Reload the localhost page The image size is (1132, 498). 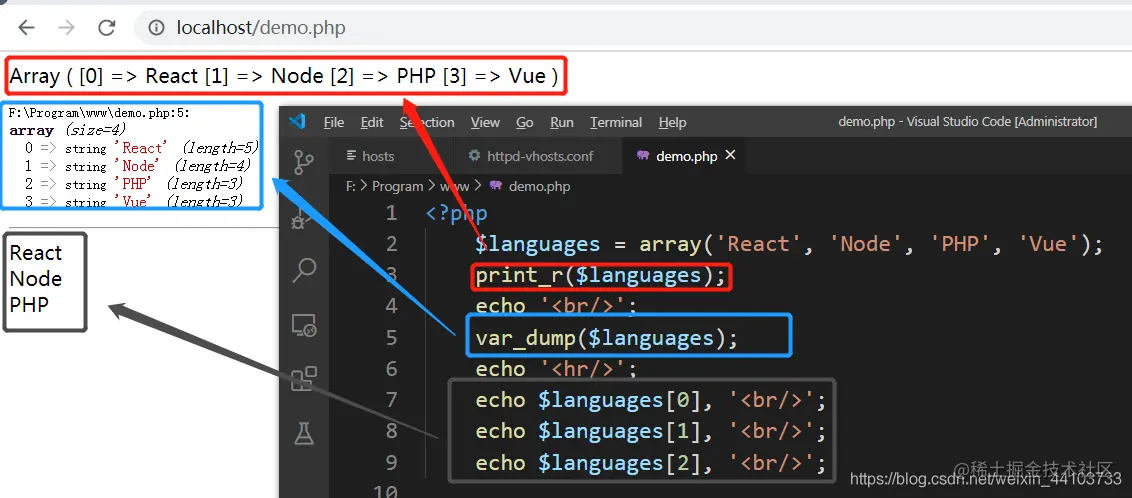pyautogui.click(x=107, y=28)
